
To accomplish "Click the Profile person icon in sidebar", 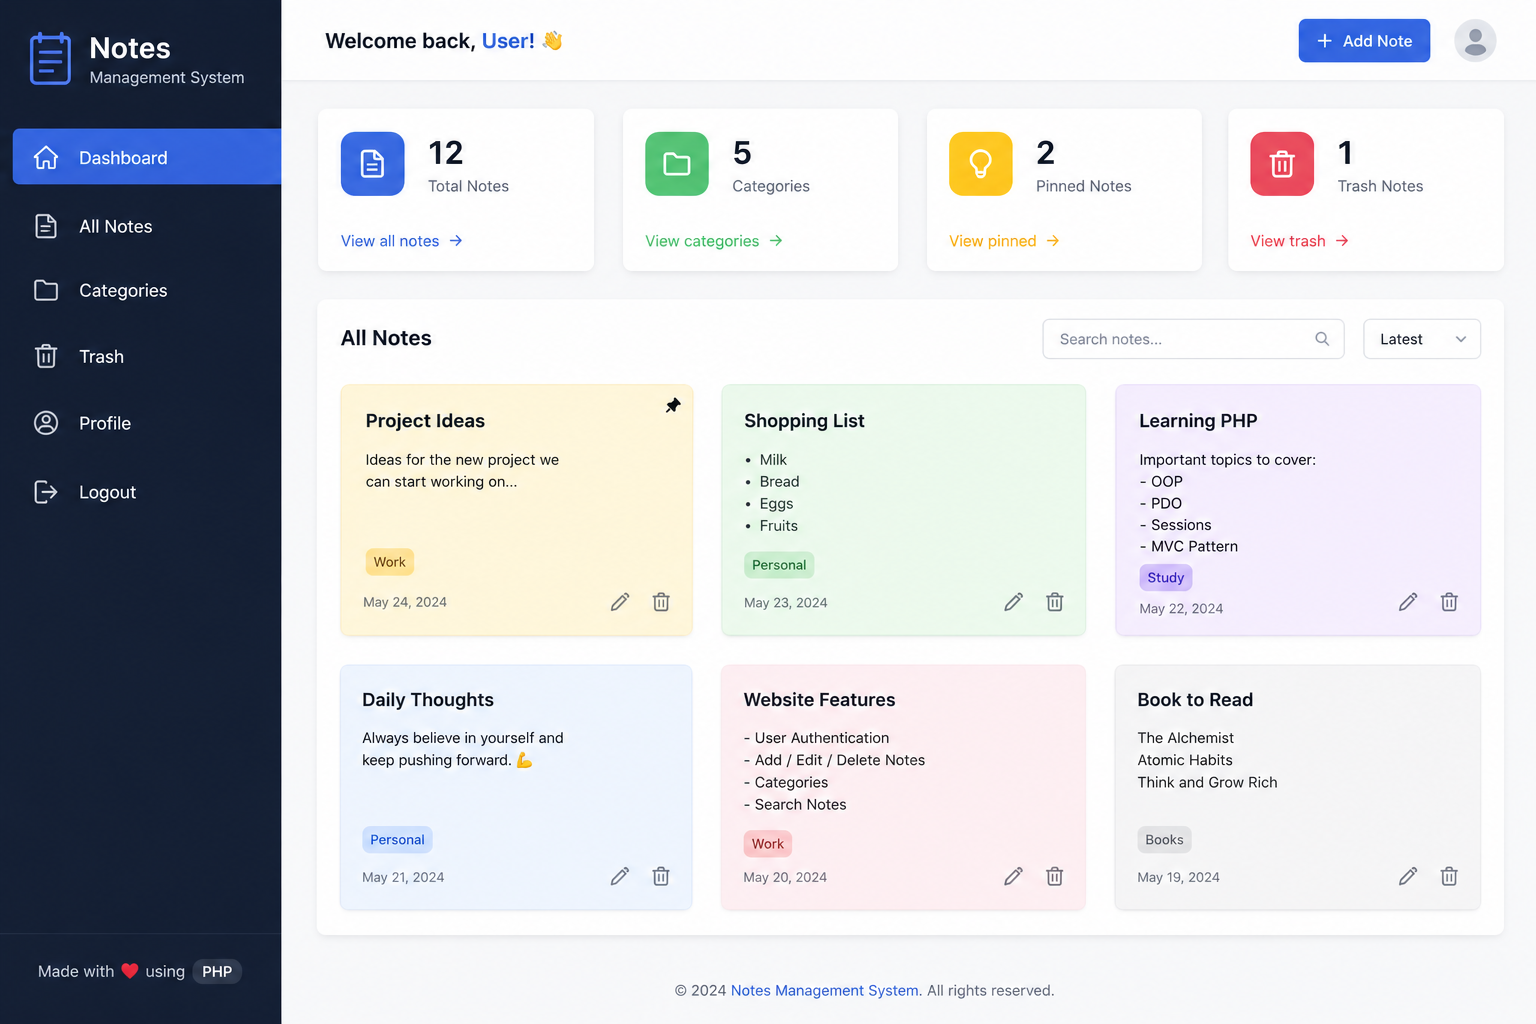I will (46, 423).
